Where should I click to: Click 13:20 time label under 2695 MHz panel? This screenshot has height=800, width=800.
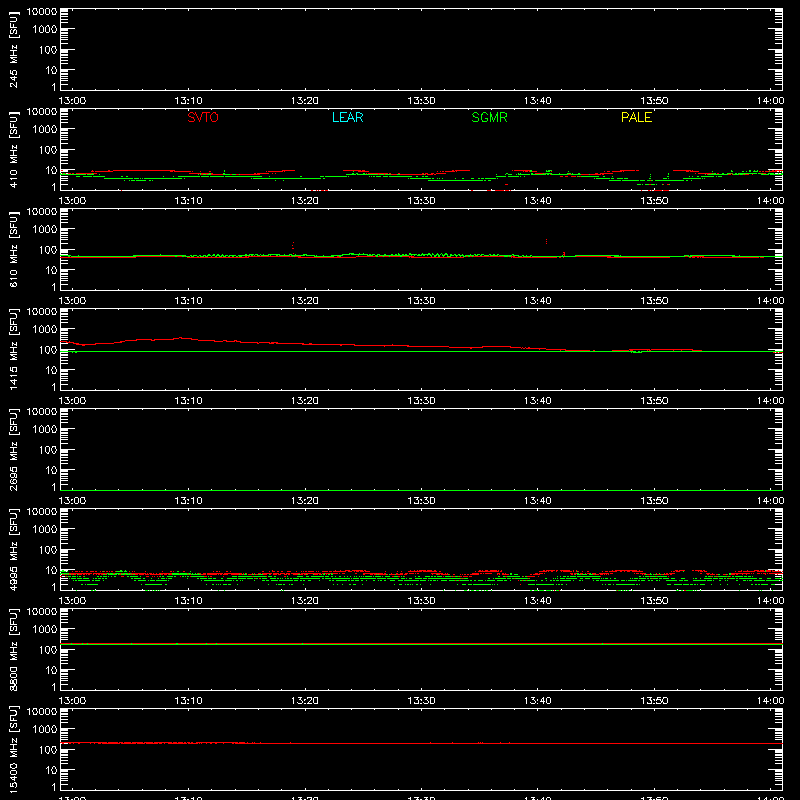point(305,501)
